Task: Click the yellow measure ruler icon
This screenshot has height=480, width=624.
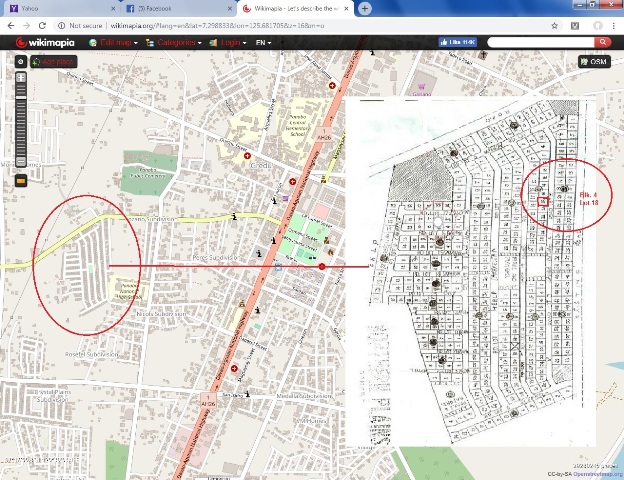Action: click(21, 181)
